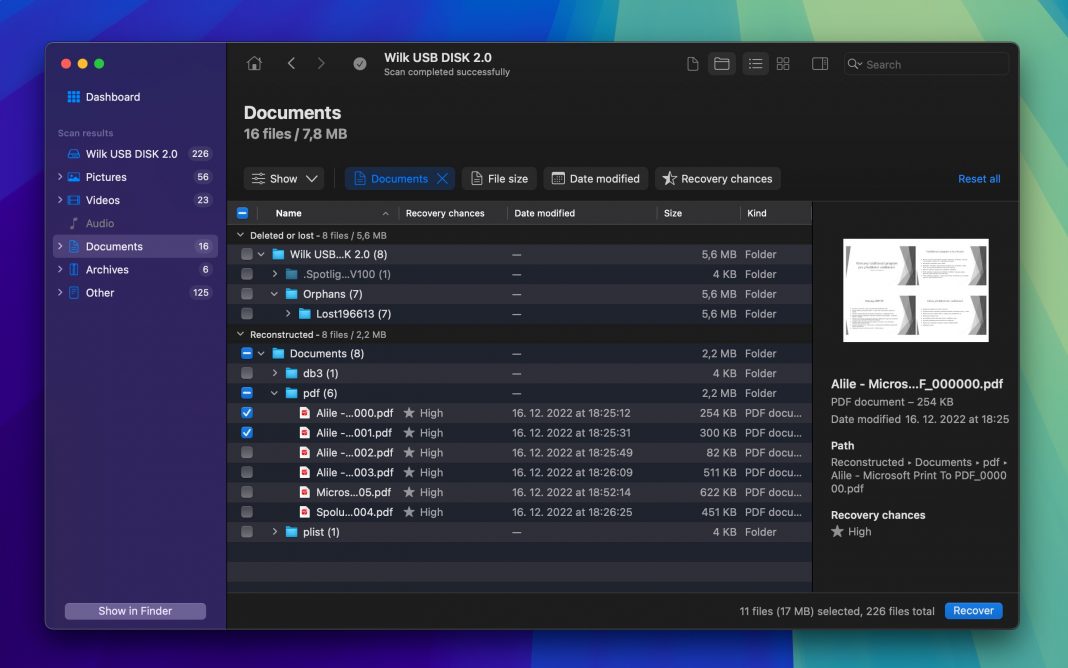Toggle the preview panel icon
The image size is (1068, 668).
pyautogui.click(x=819, y=63)
